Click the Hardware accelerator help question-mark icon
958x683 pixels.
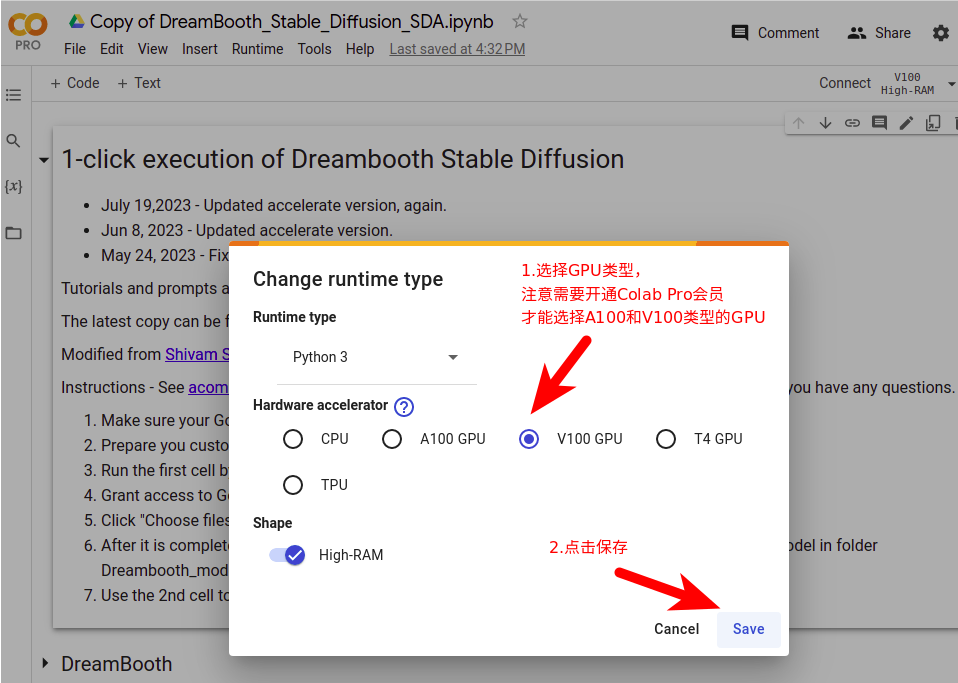(403, 406)
